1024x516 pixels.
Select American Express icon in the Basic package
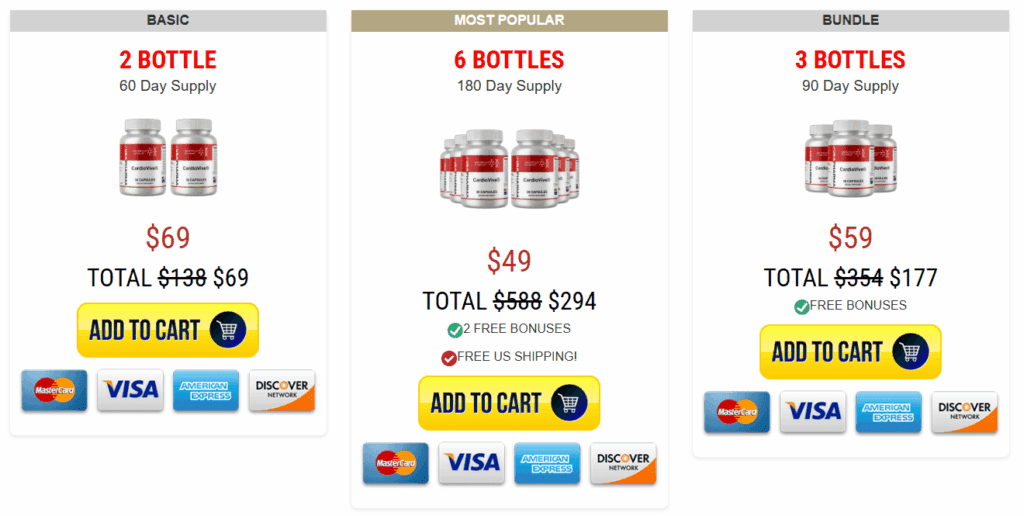(206, 391)
